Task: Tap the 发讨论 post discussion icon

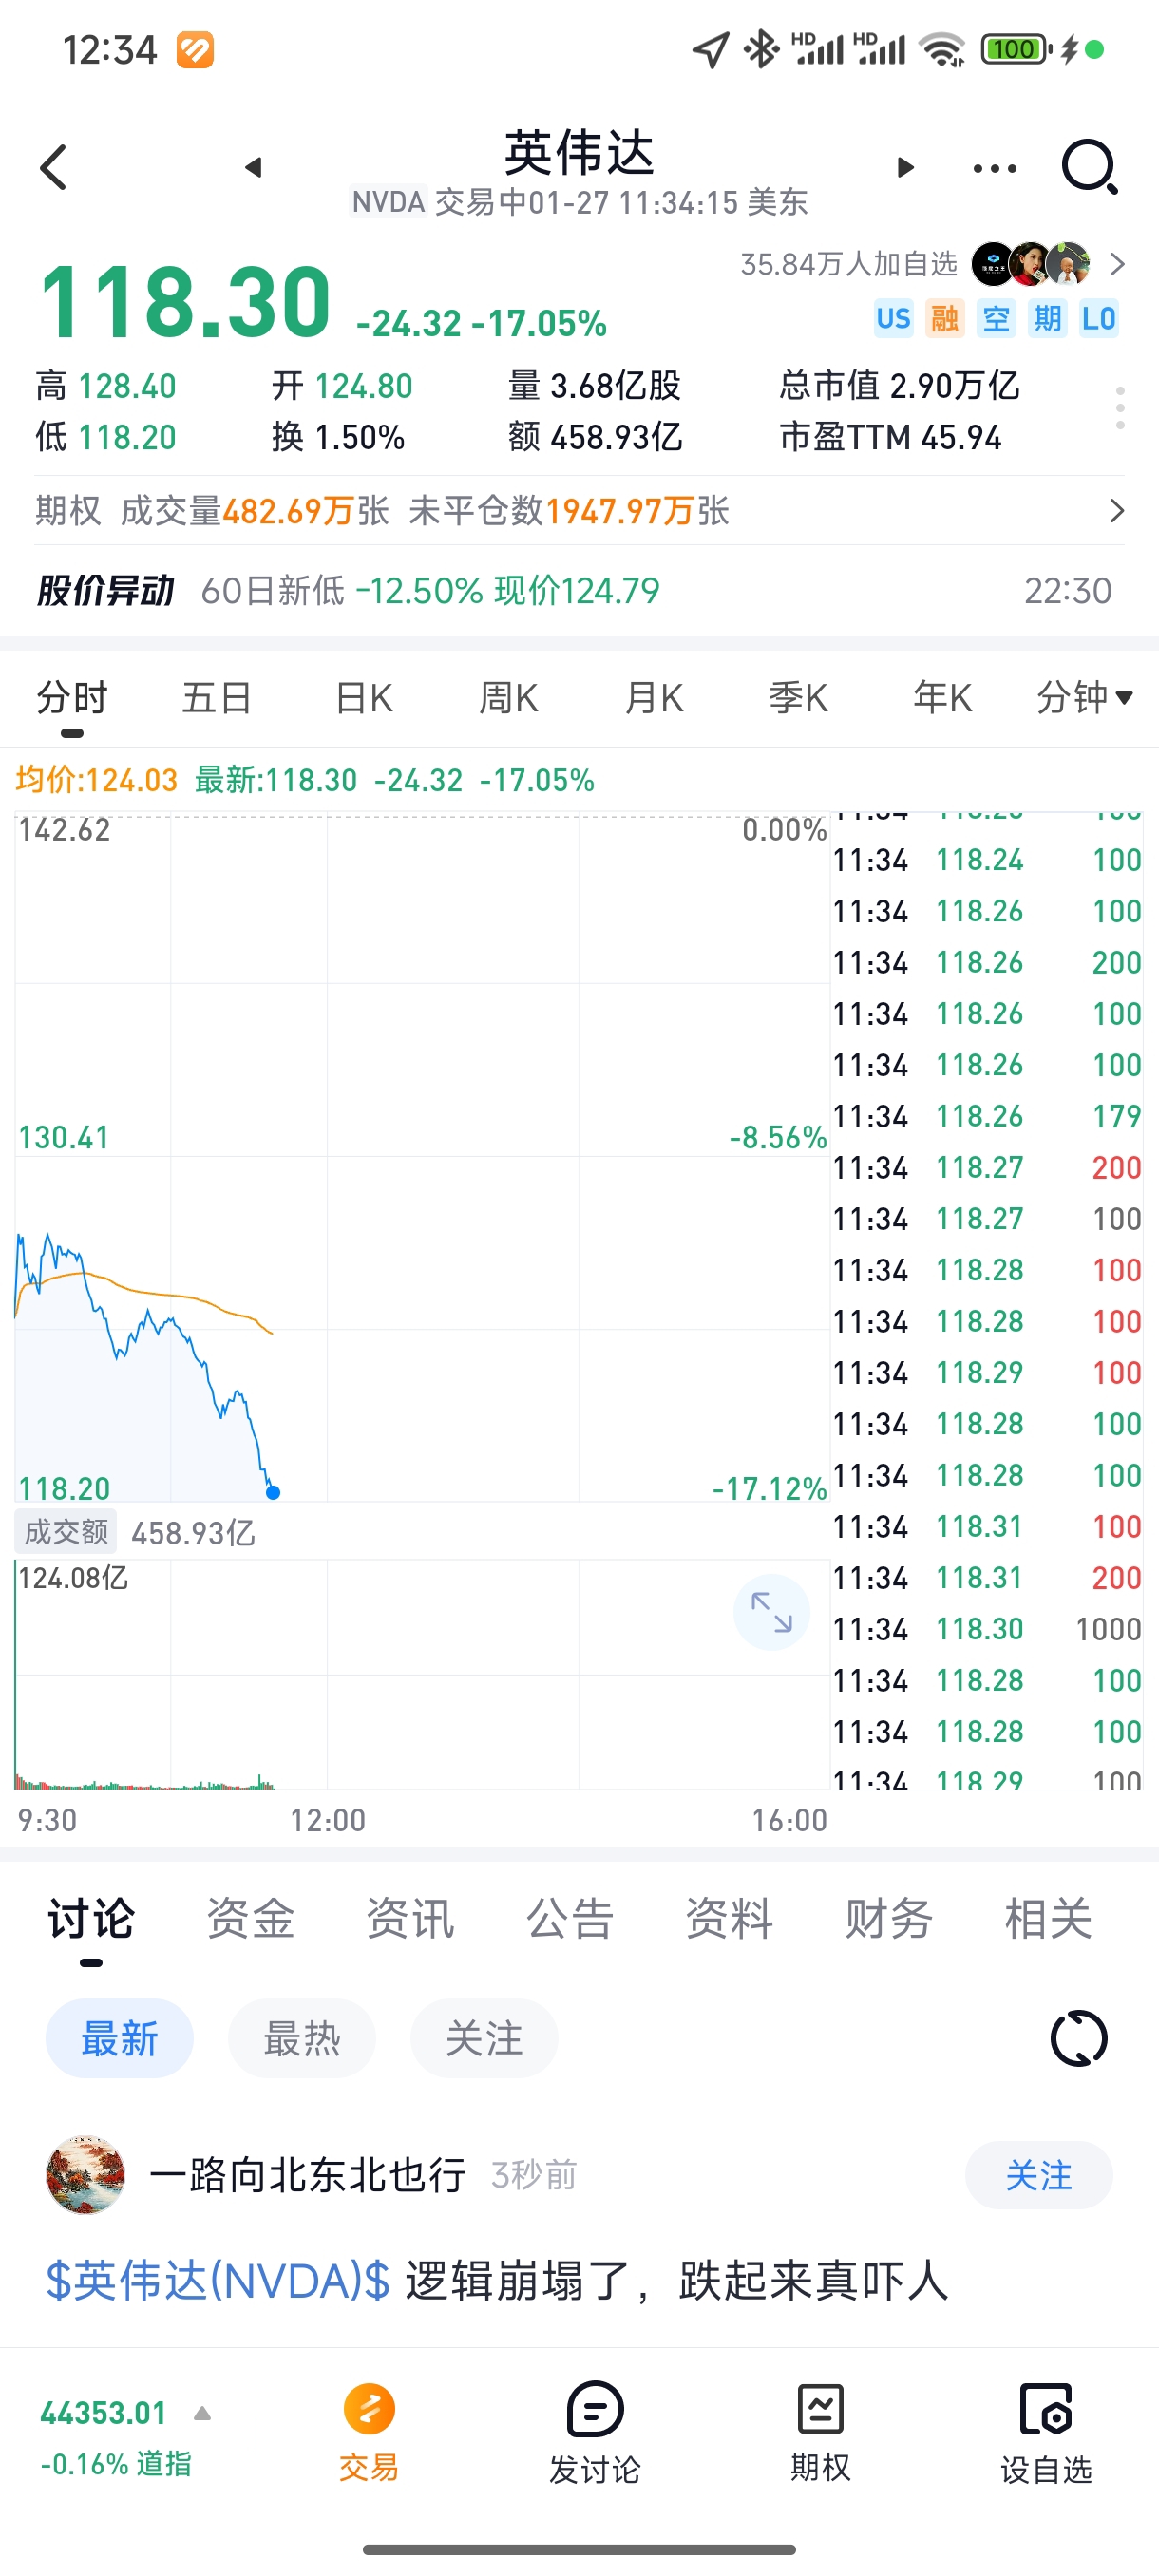Action: click(594, 2433)
